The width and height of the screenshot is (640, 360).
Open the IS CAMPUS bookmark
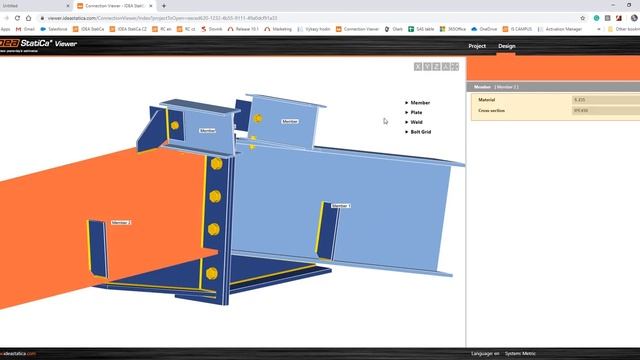coord(517,29)
